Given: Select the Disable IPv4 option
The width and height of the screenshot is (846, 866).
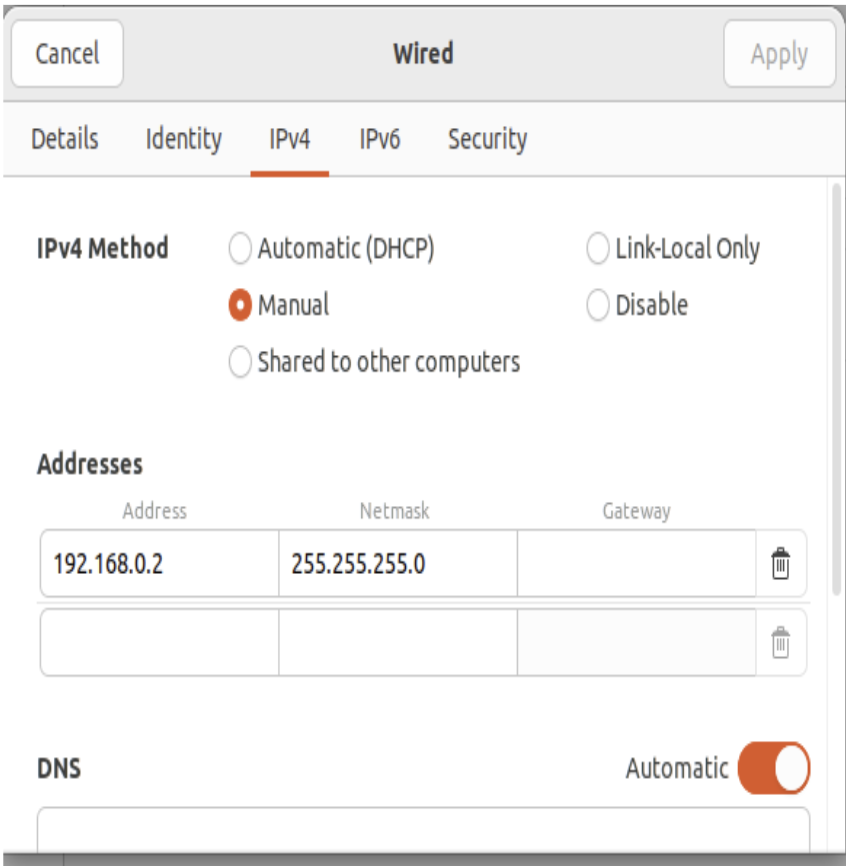Looking at the screenshot, I should pos(637,305).
